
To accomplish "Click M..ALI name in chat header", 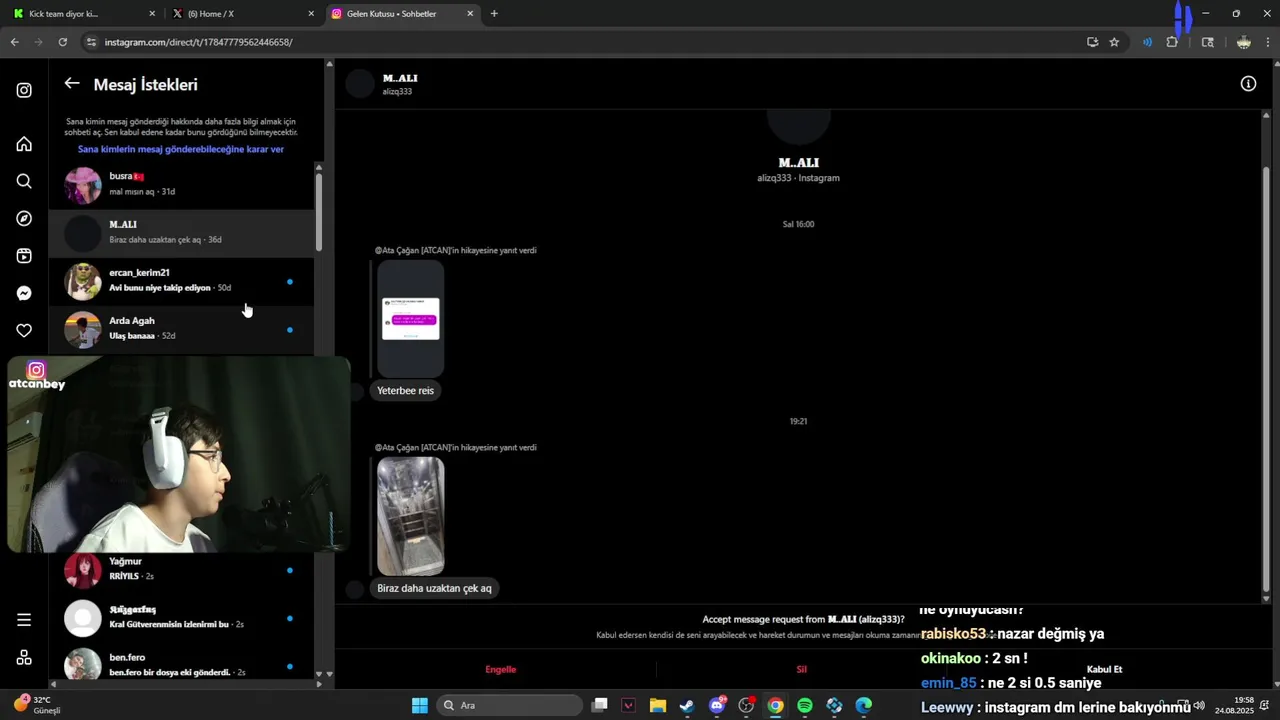I will point(400,78).
